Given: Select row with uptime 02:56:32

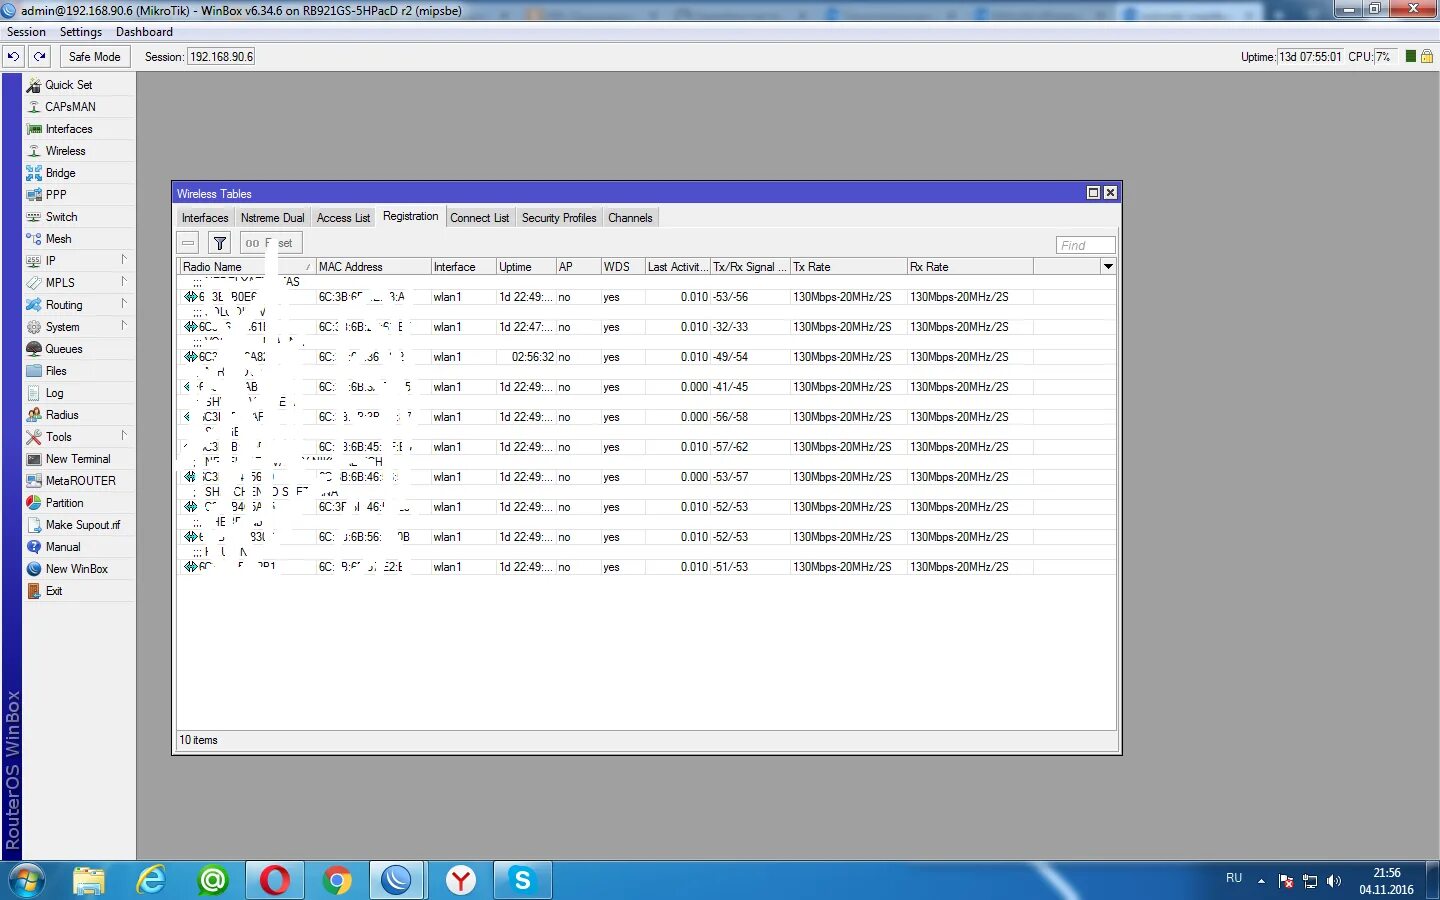Looking at the screenshot, I should coord(646,357).
